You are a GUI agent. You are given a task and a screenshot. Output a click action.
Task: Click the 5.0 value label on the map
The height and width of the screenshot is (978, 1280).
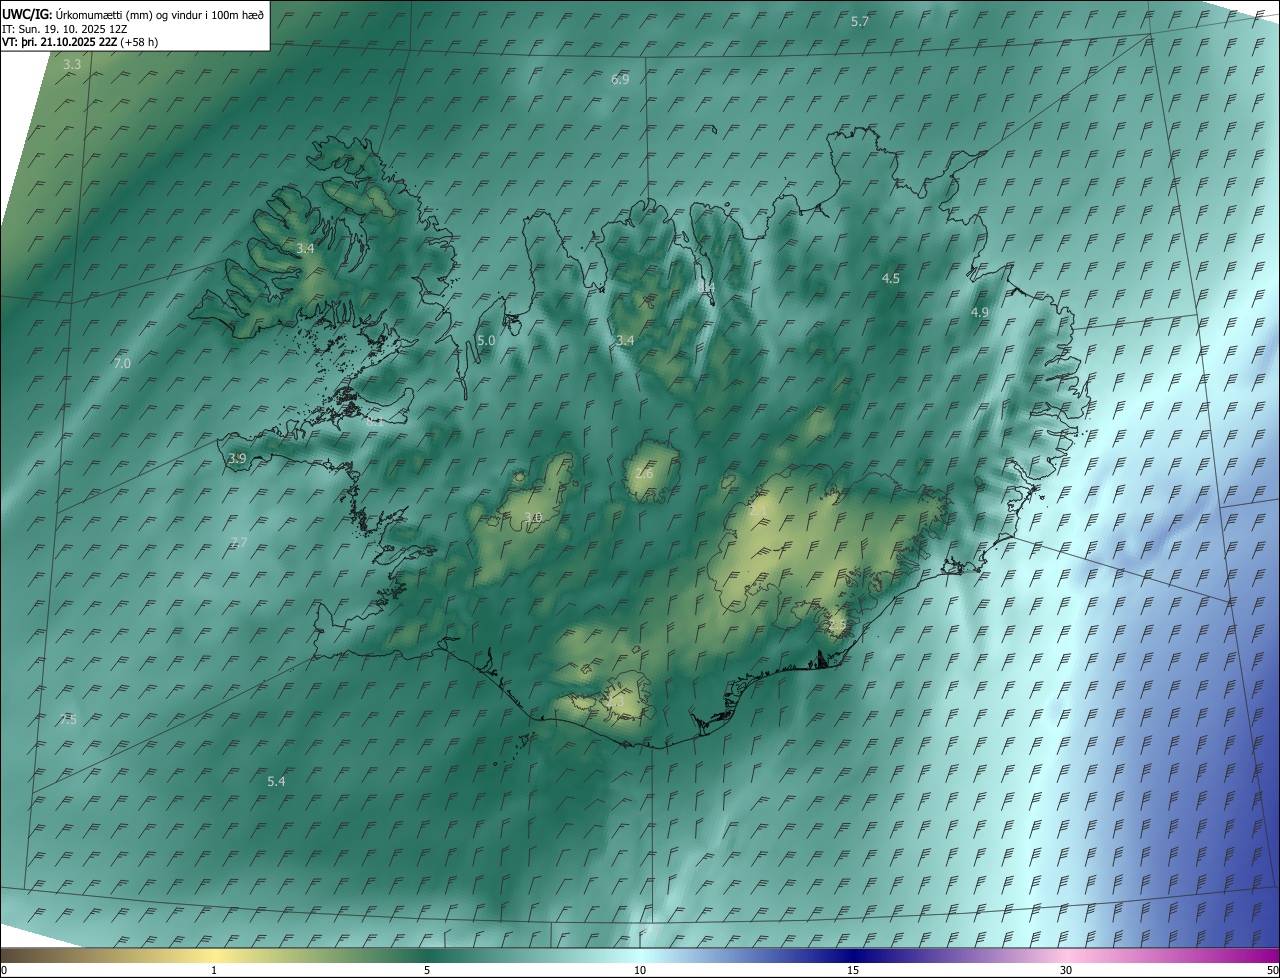(x=486, y=341)
